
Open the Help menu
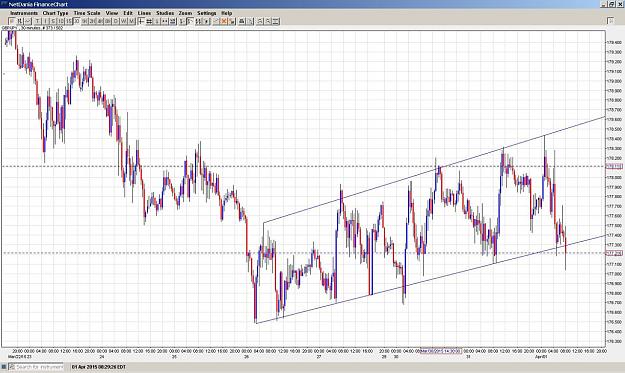coord(227,13)
